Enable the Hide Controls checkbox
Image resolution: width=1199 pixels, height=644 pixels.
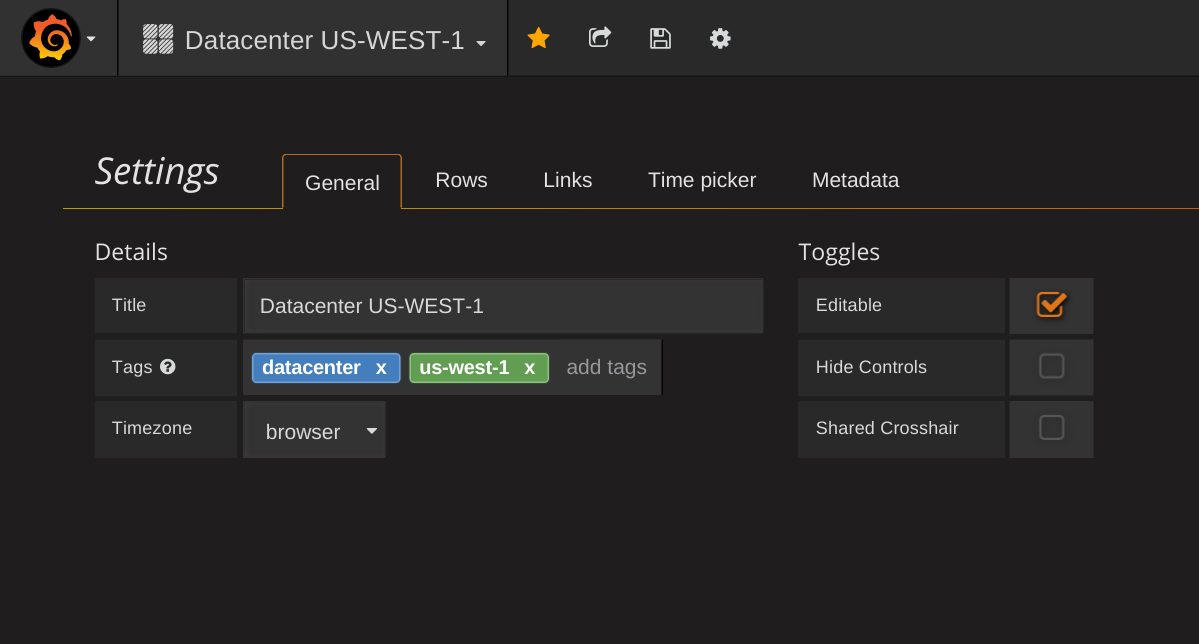point(1051,367)
